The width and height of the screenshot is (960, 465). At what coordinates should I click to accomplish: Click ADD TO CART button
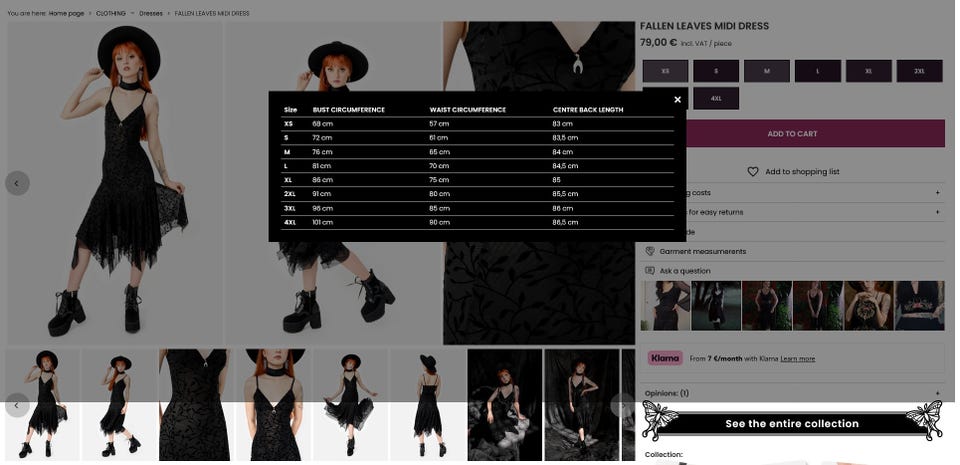point(792,133)
